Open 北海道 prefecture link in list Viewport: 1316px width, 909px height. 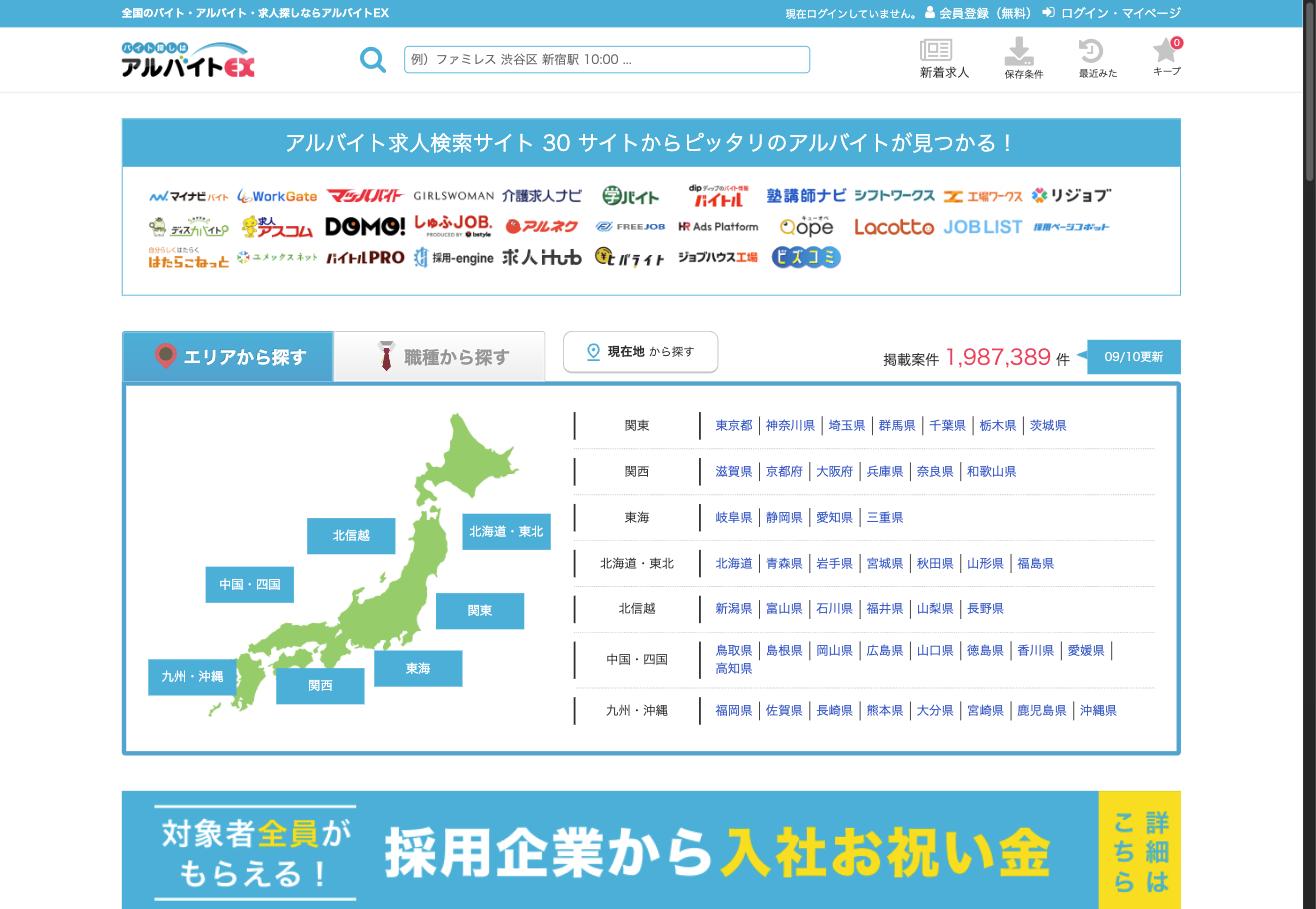[733, 563]
